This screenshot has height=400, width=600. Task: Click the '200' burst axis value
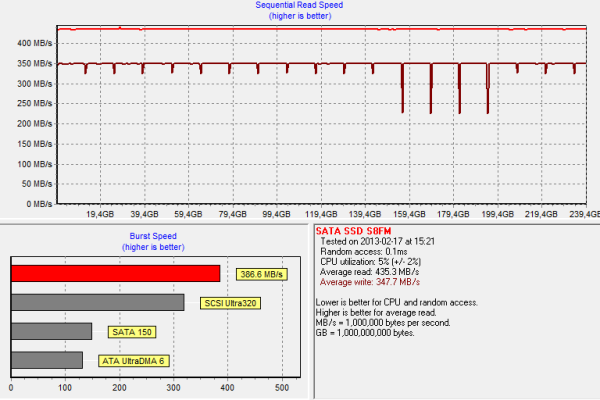pyautogui.click(x=119, y=388)
